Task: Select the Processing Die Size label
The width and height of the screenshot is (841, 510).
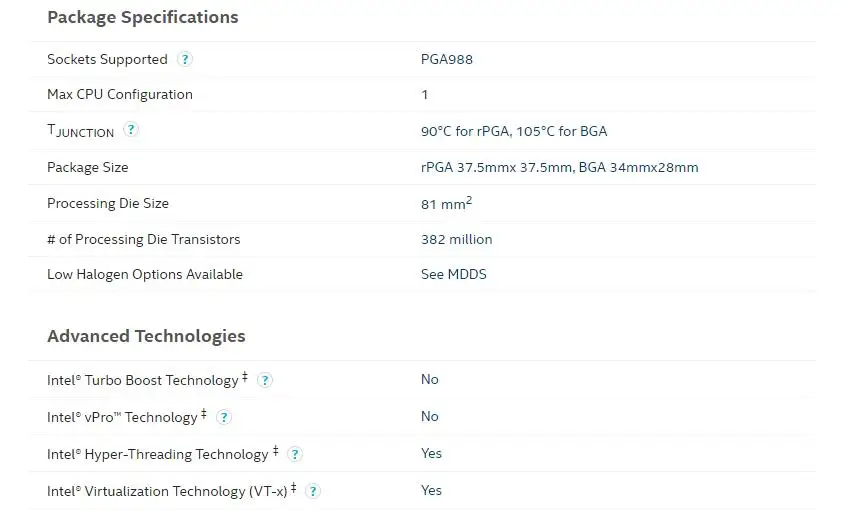Action: pyautogui.click(x=108, y=203)
